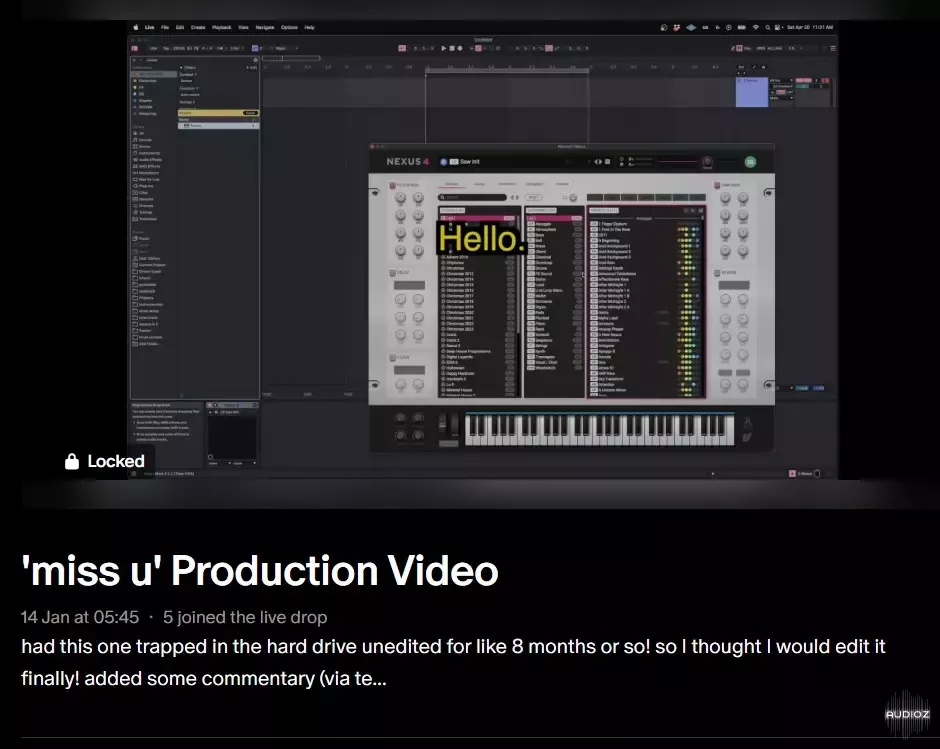The width and height of the screenshot is (940, 749).
Task: Click the hamburger icon at Live's top right
Action: (833, 49)
